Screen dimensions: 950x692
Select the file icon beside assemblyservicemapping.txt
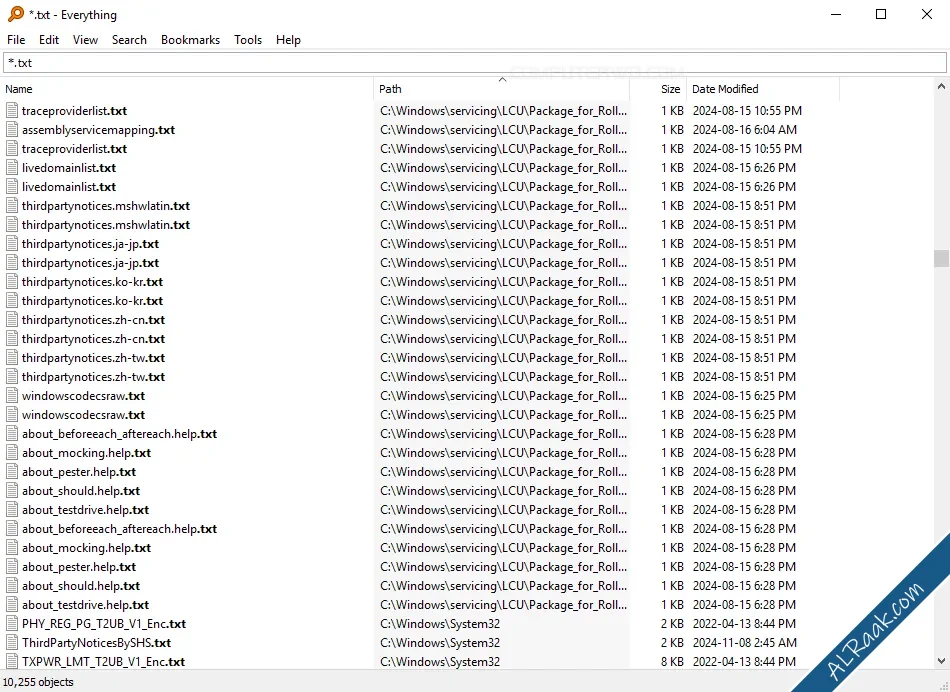[12, 130]
